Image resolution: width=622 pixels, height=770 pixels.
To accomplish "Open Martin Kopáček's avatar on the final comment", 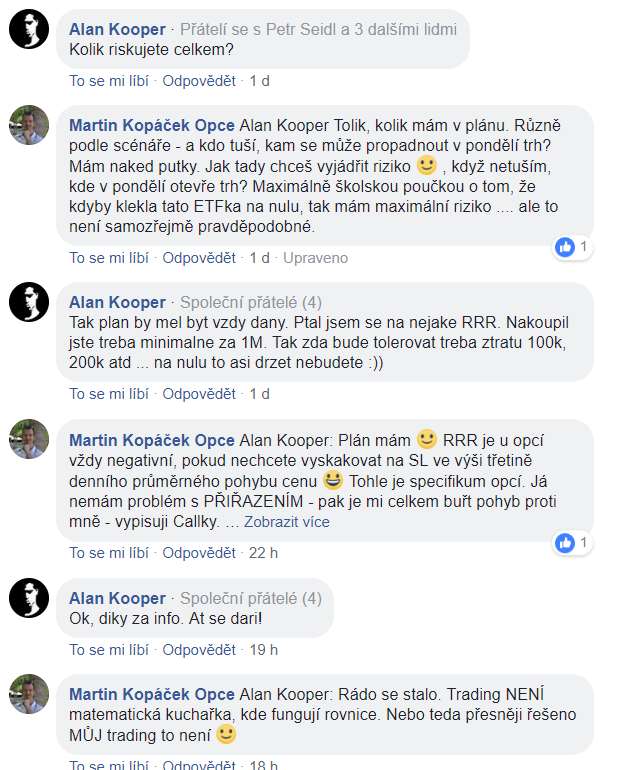I will 29,694.
